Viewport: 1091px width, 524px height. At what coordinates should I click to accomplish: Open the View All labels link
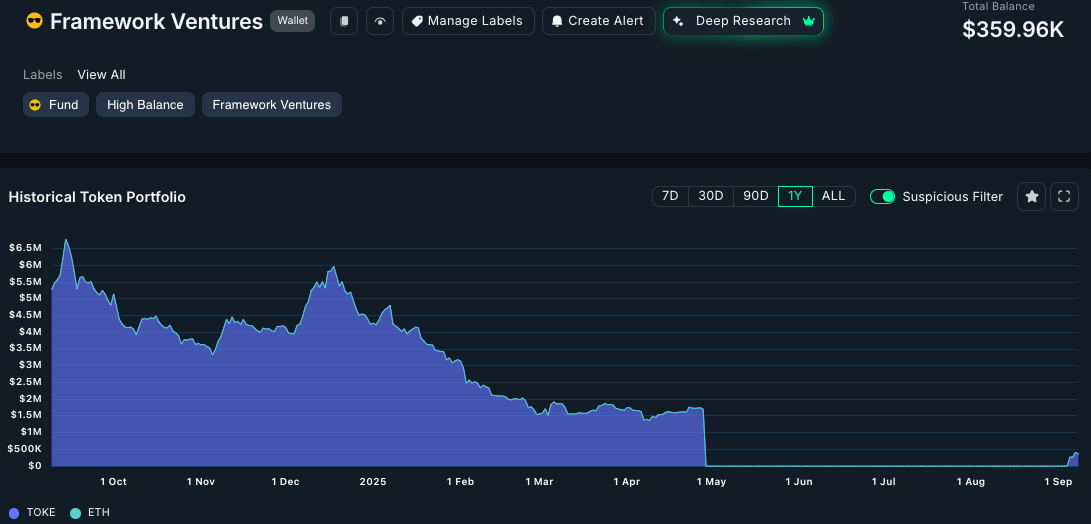coord(101,74)
